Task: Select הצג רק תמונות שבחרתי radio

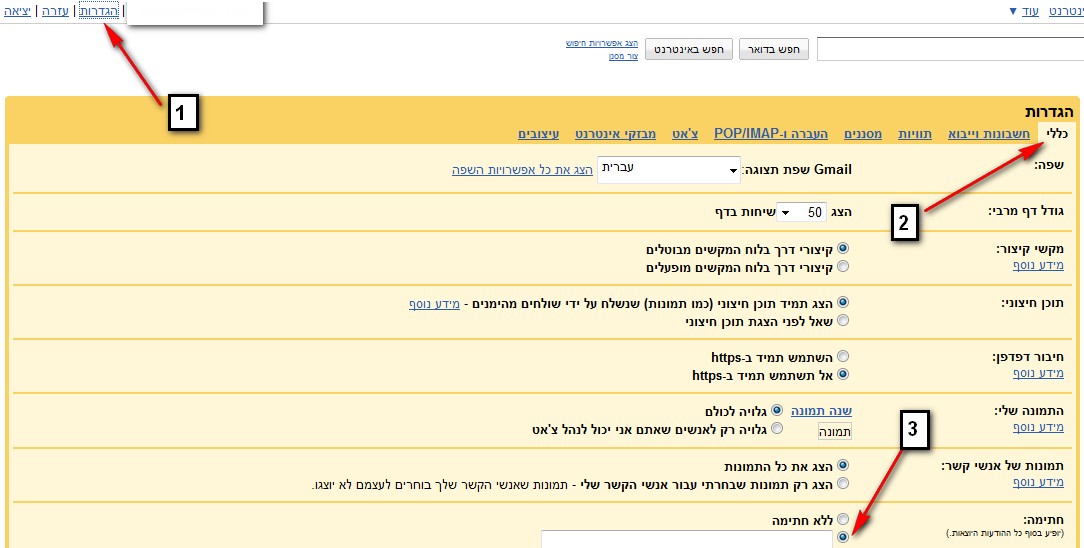Action: tap(843, 484)
